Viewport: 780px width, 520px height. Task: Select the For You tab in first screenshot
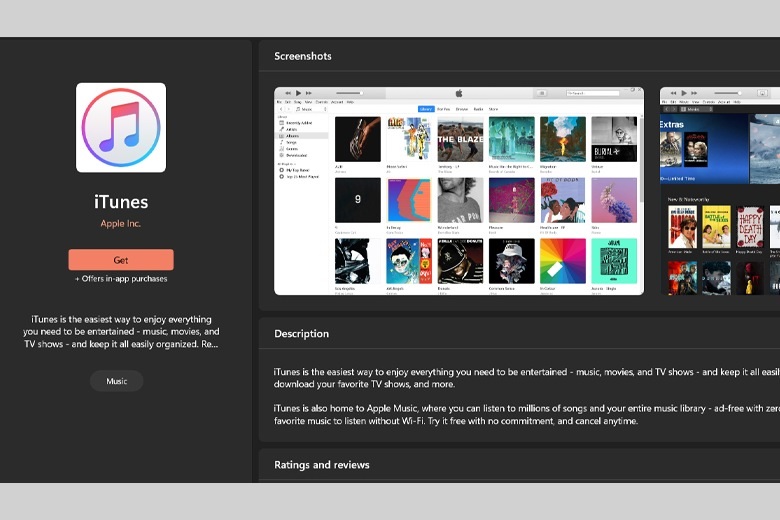pos(443,109)
